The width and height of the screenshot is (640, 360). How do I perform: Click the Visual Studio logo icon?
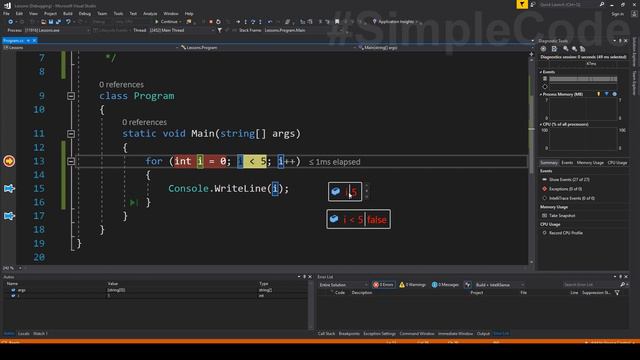(7, 5)
